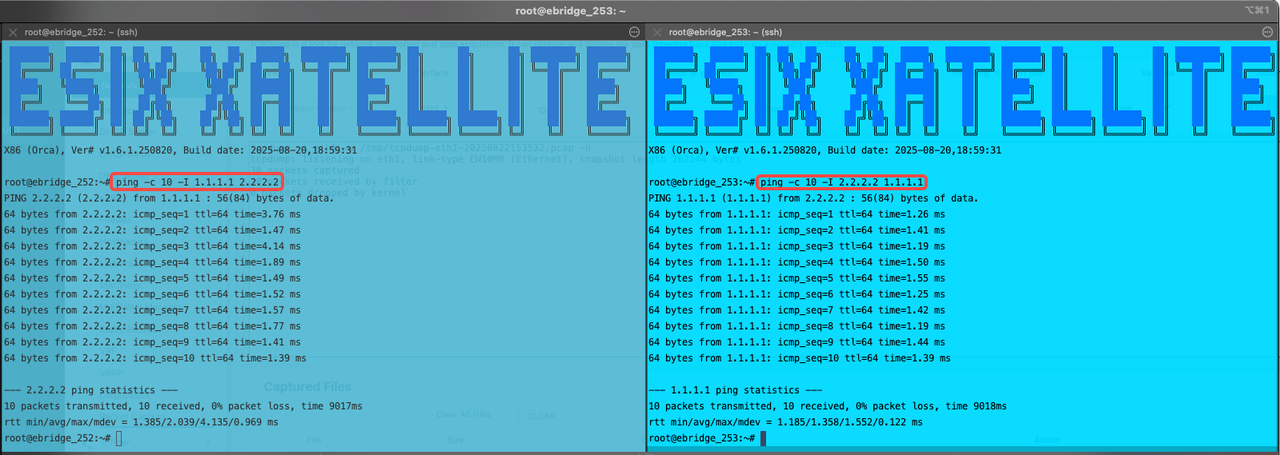This screenshot has width=1280, height=455.
Task: Close the ebridge_253 ssh pane
Action: pyautogui.click(x=657, y=32)
